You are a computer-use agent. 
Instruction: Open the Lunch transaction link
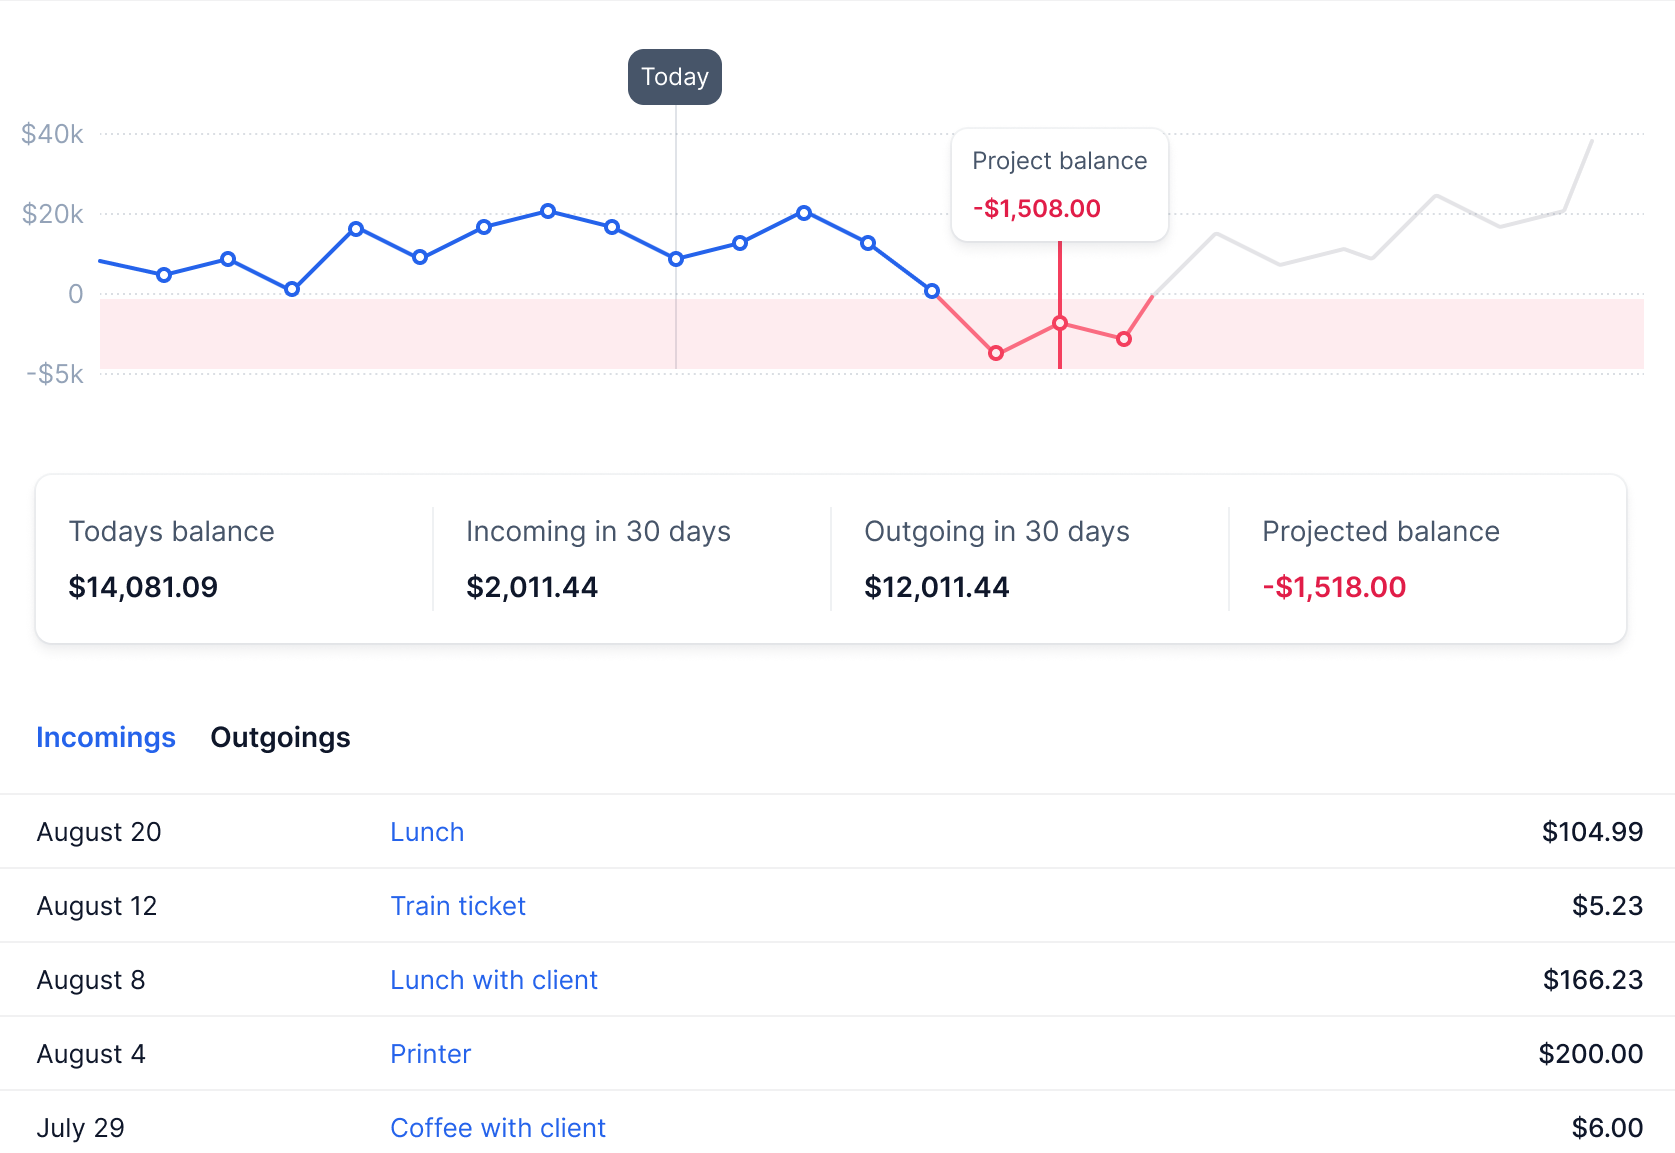427,832
